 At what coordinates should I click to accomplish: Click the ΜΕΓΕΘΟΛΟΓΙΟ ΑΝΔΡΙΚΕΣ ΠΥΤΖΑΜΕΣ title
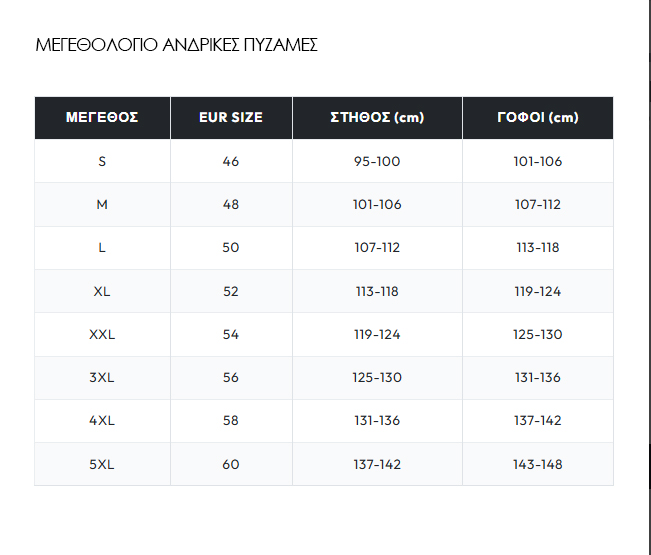176,46
